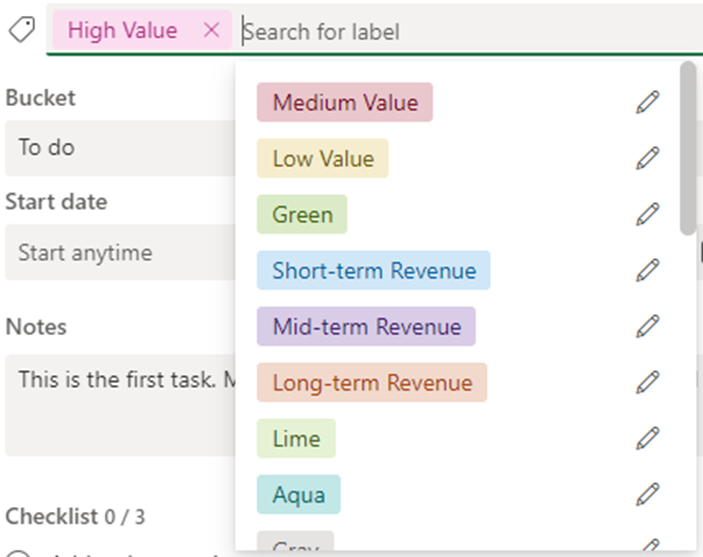Add the Short-term Revenue label
703x557 pixels.
coord(373,271)
